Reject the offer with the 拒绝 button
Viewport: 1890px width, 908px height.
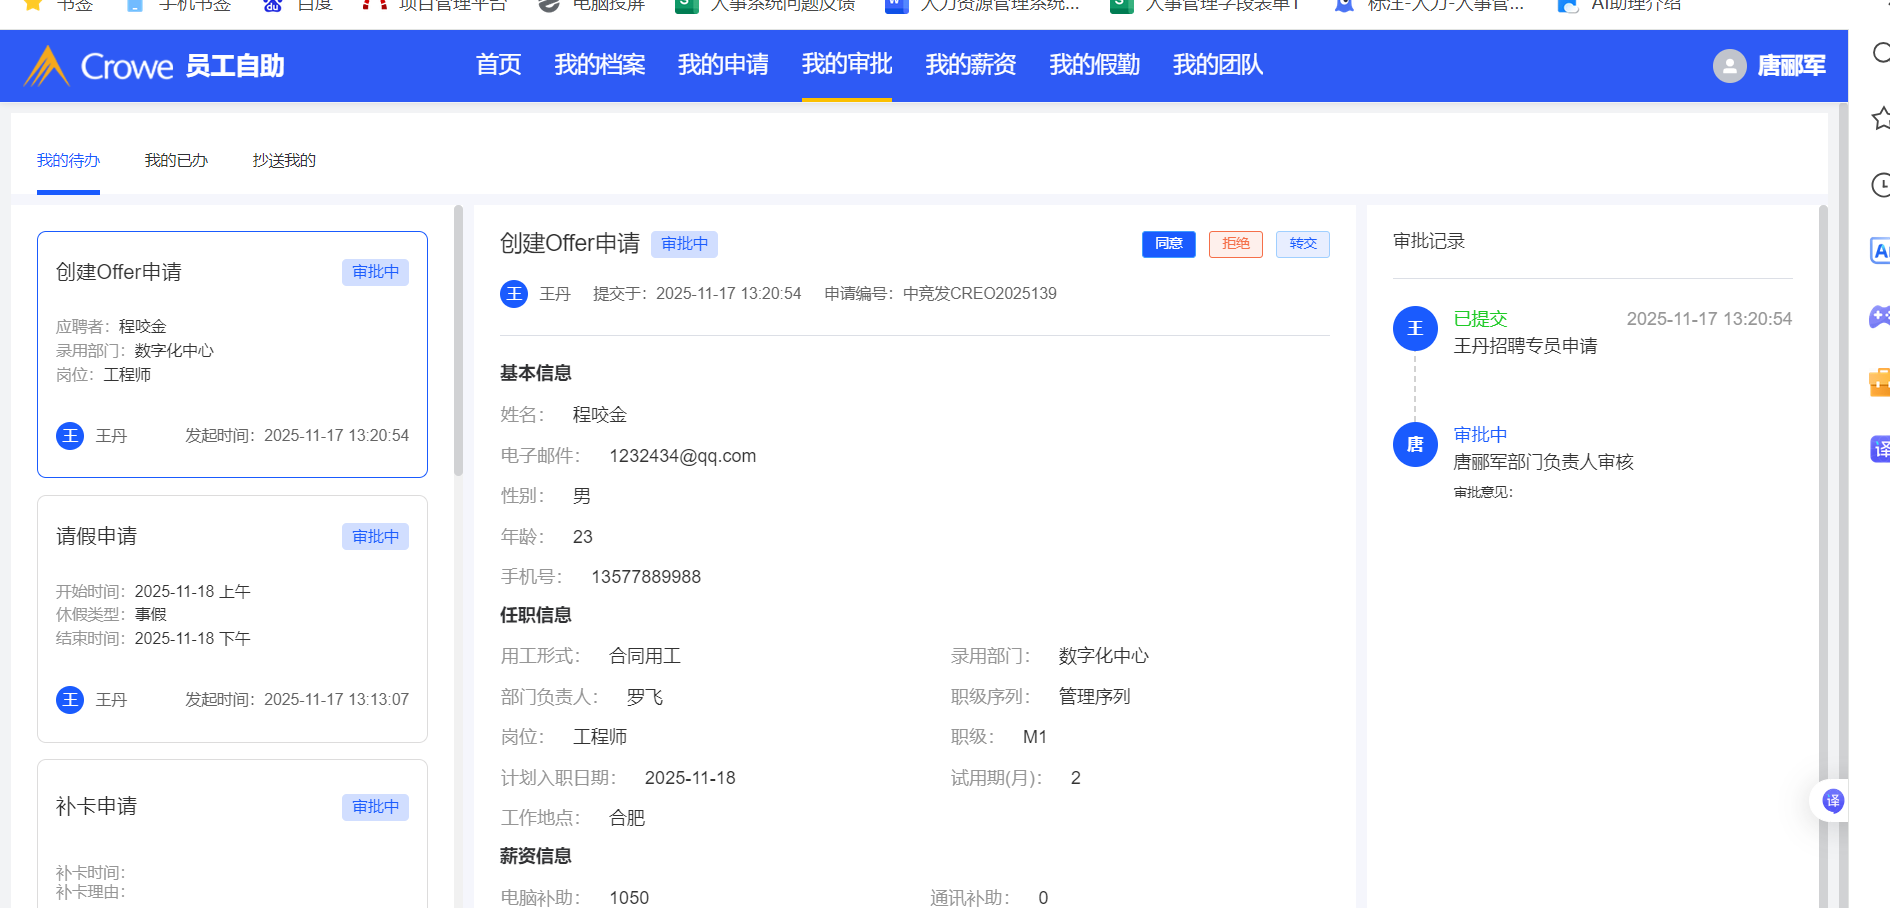(x=1235, y=244)
